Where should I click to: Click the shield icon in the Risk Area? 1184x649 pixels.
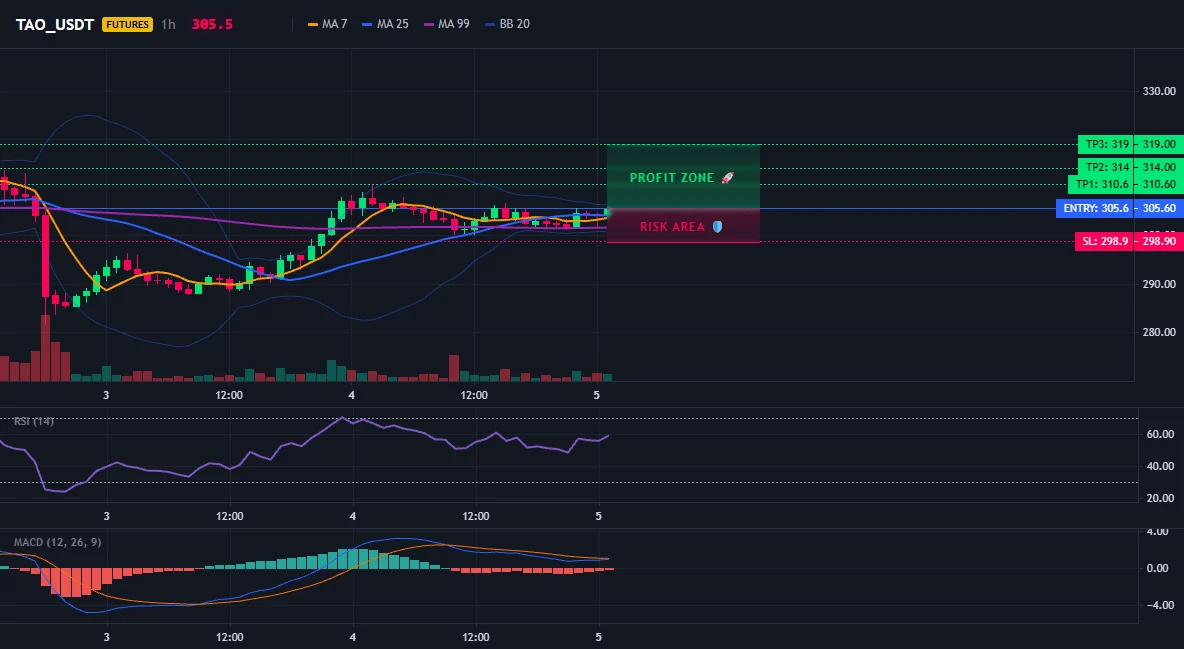coord(717,227)
